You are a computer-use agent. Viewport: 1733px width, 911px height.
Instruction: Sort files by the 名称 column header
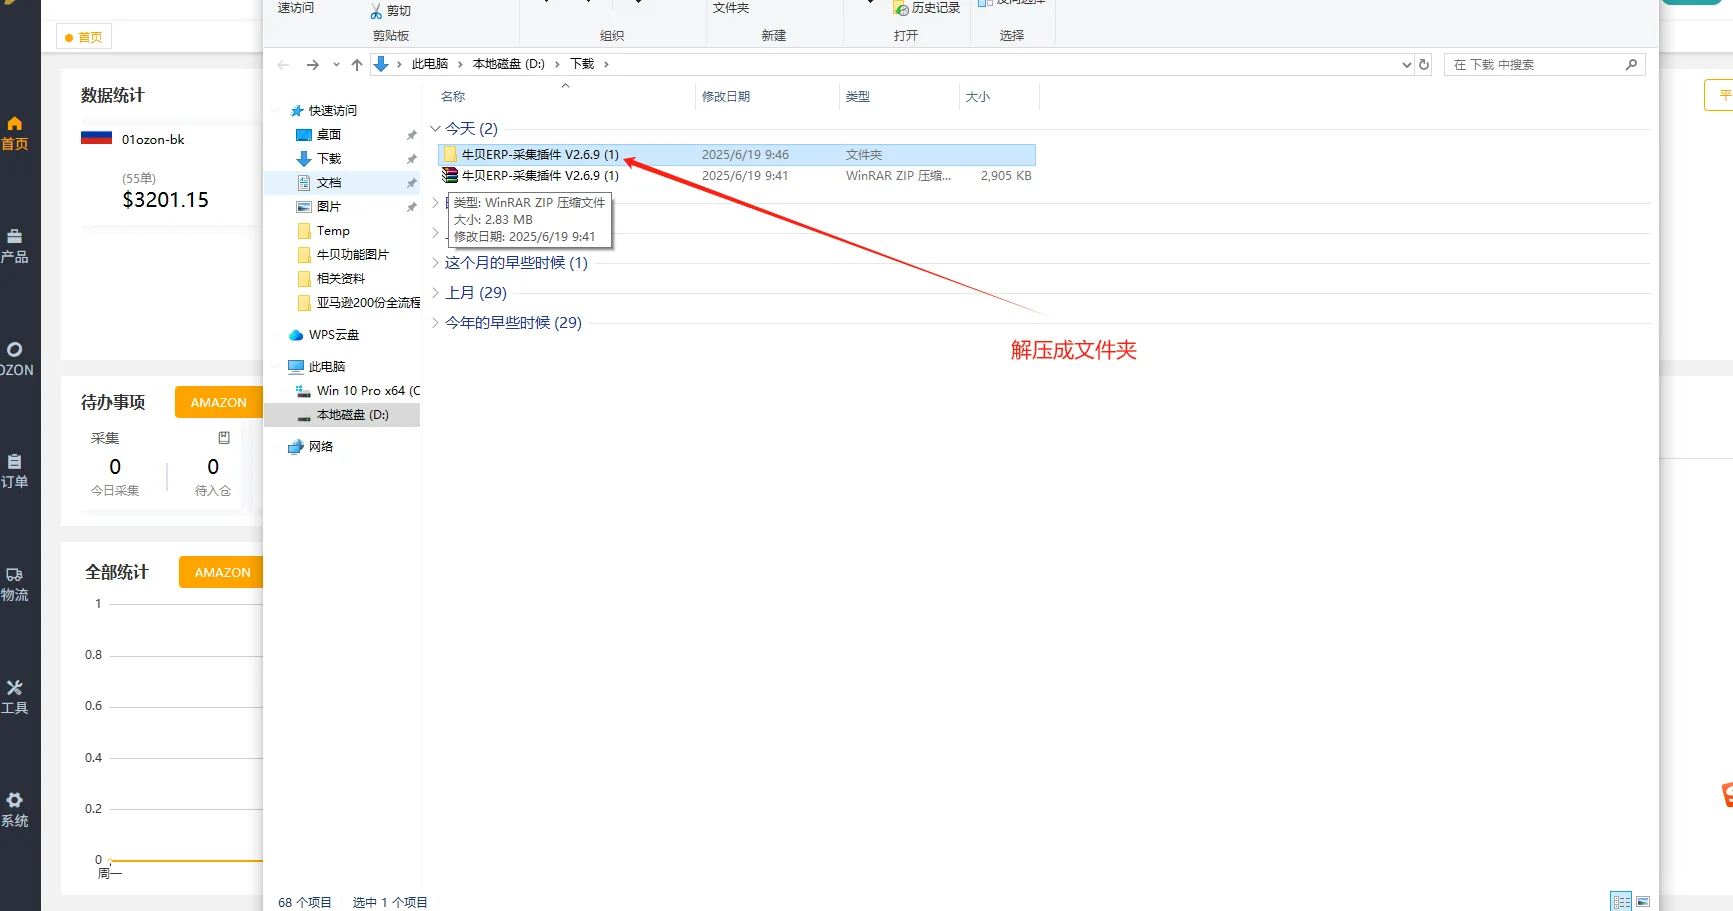pyautogui.click(x=453, y=97)
